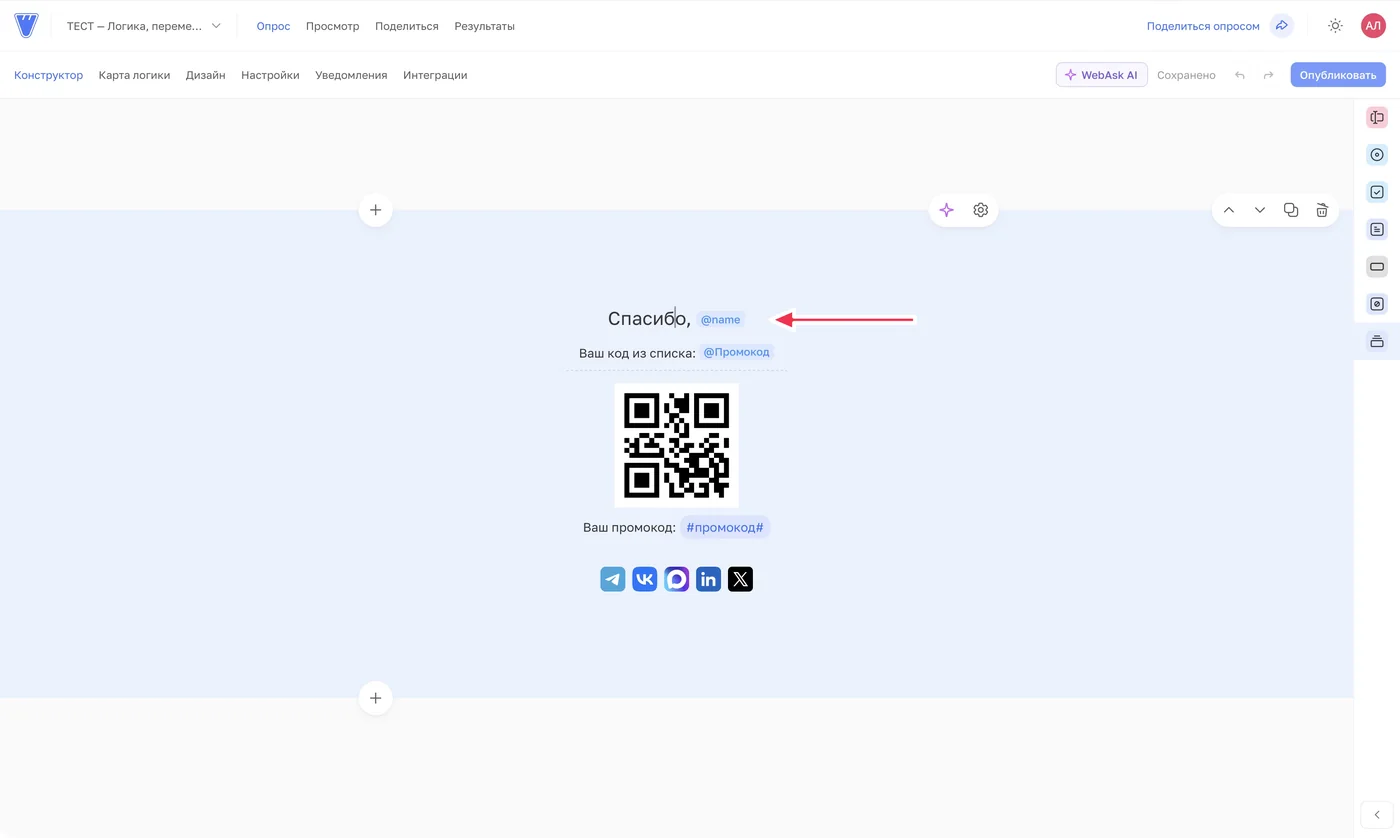The image size is (1400, 838).
Task: Go to the Поделиться tab
Action: click(407, 26)
